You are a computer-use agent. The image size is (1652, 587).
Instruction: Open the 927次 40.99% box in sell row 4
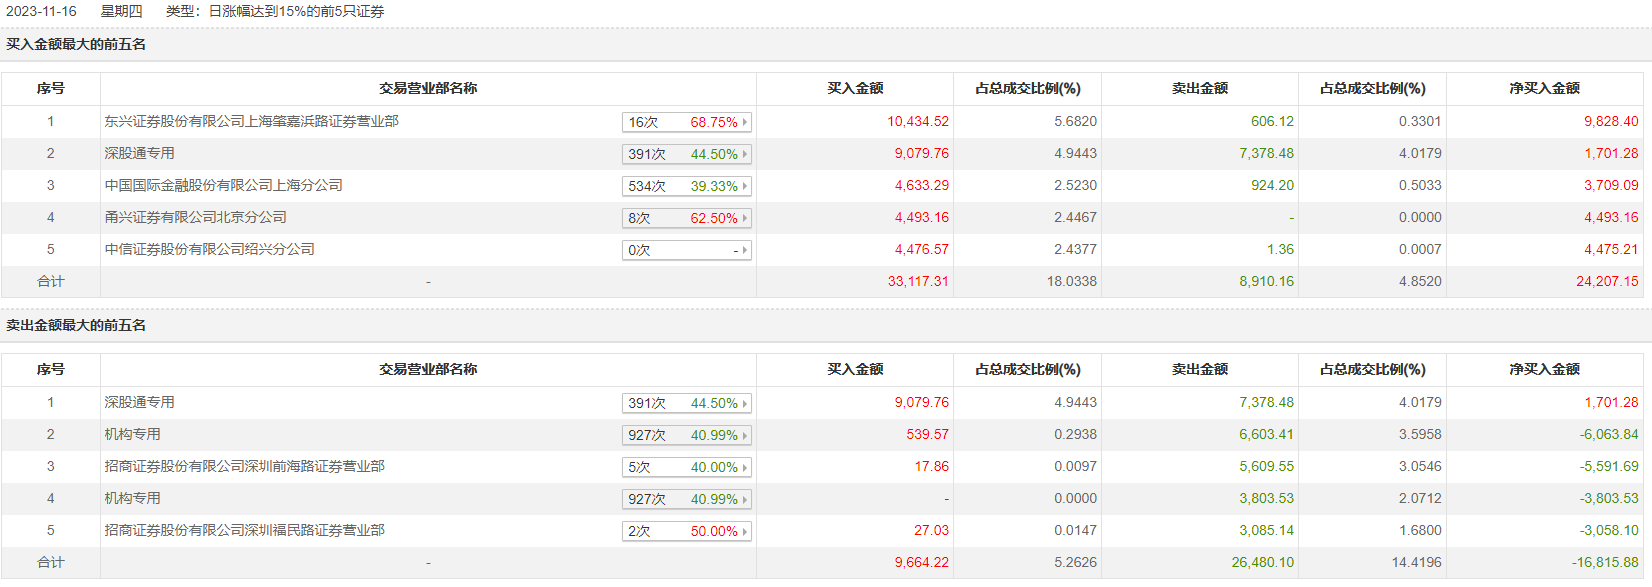pyautogui.click(x=686, y=499)
